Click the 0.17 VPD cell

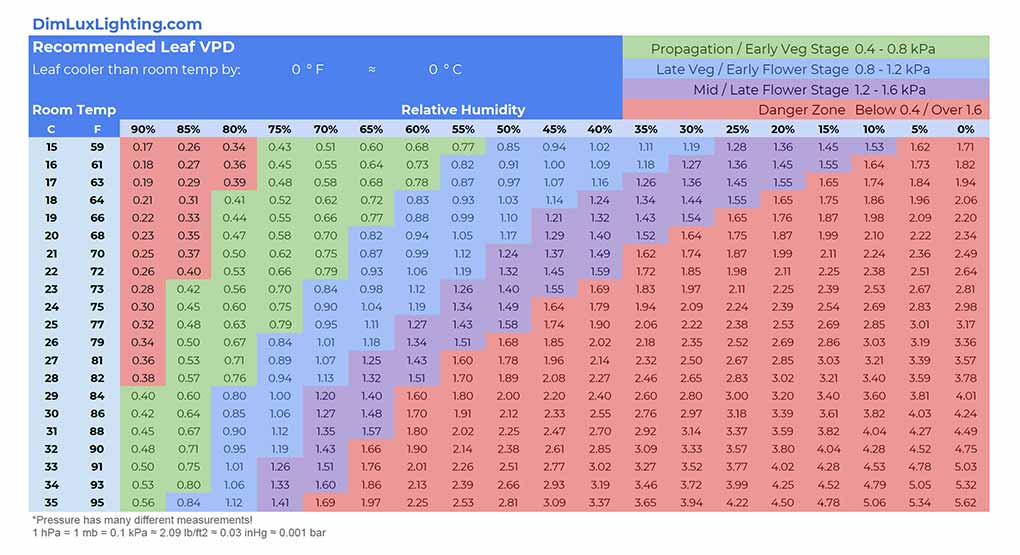tap(143, 147)
